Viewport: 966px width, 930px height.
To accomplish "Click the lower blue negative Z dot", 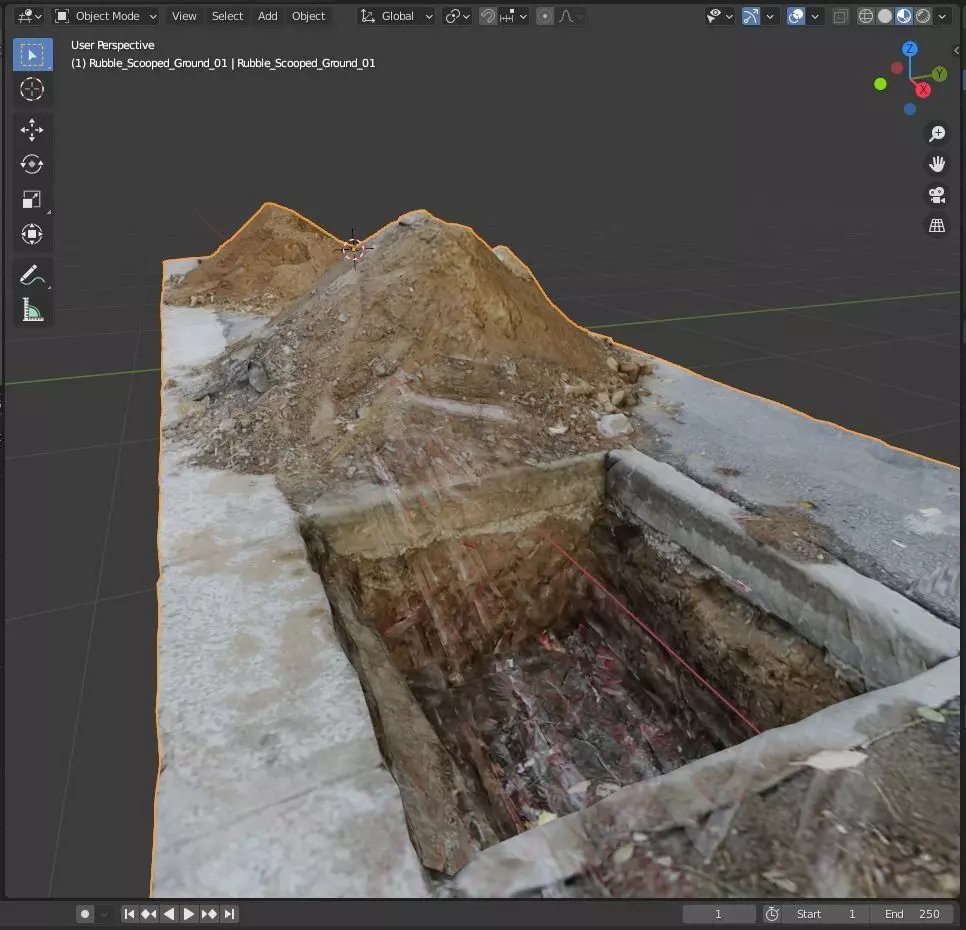I will tap(909, 109).
